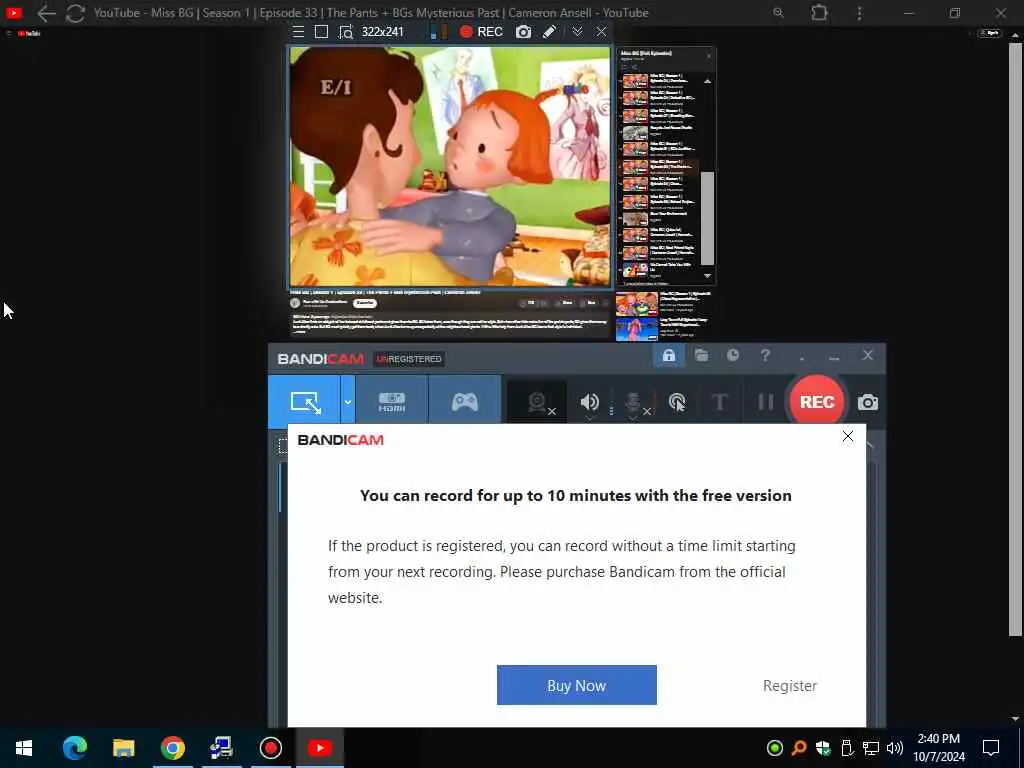Screen dimensions: 1024x768
Task: Click the find window magnifier in the recording bar
Action: 345,32
